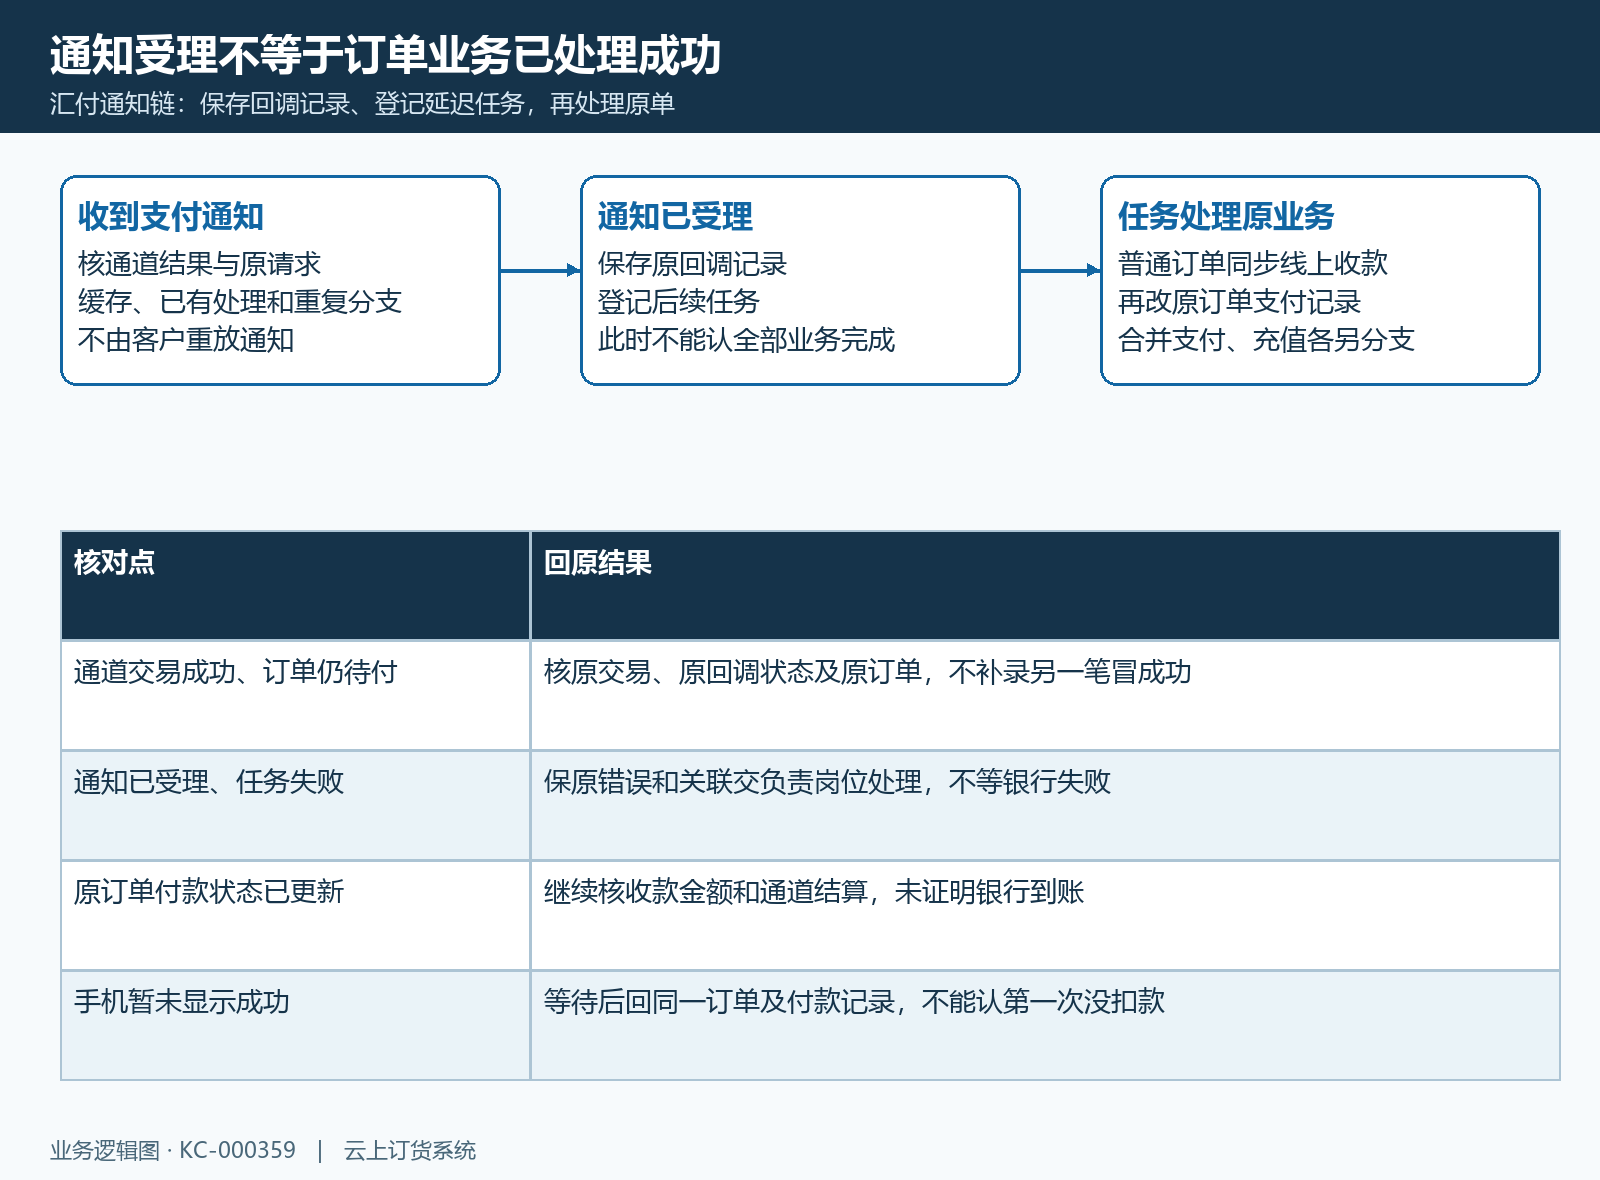Select the line 保存原回调记录
The width and height of the screenshot is (1600, 1180).
692,264
